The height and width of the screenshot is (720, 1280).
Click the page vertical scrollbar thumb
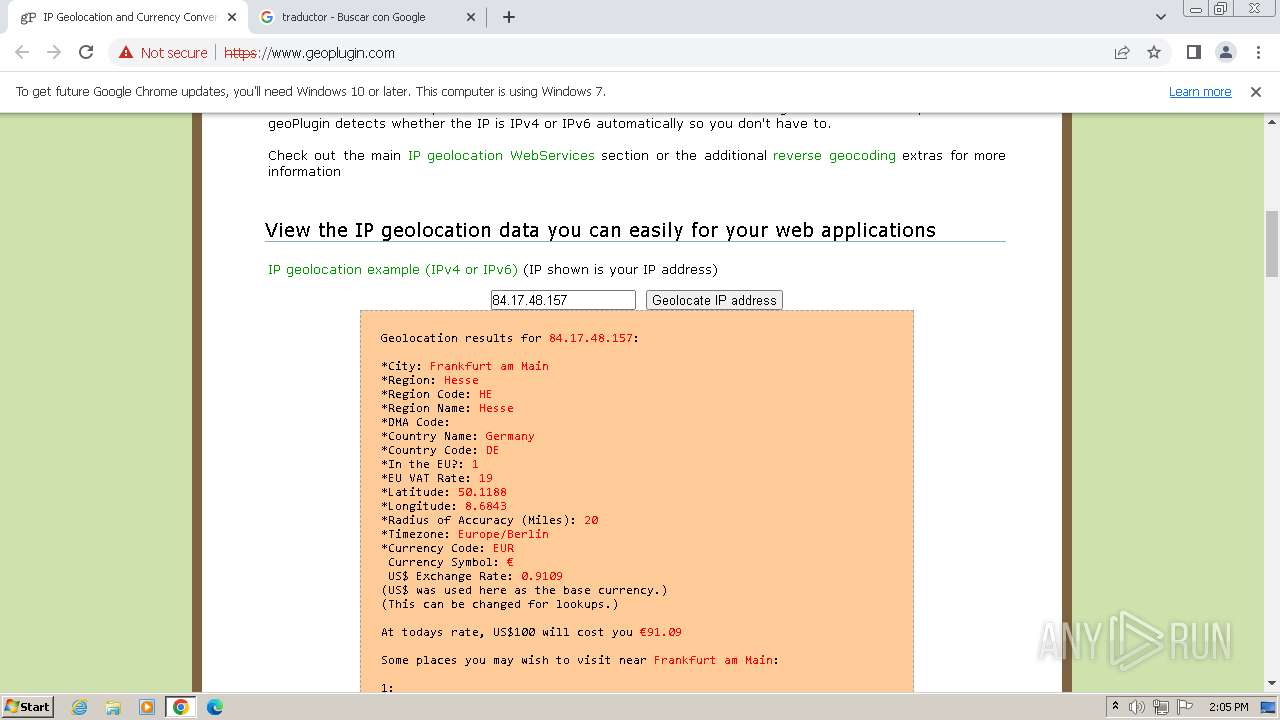(1272, 243)
